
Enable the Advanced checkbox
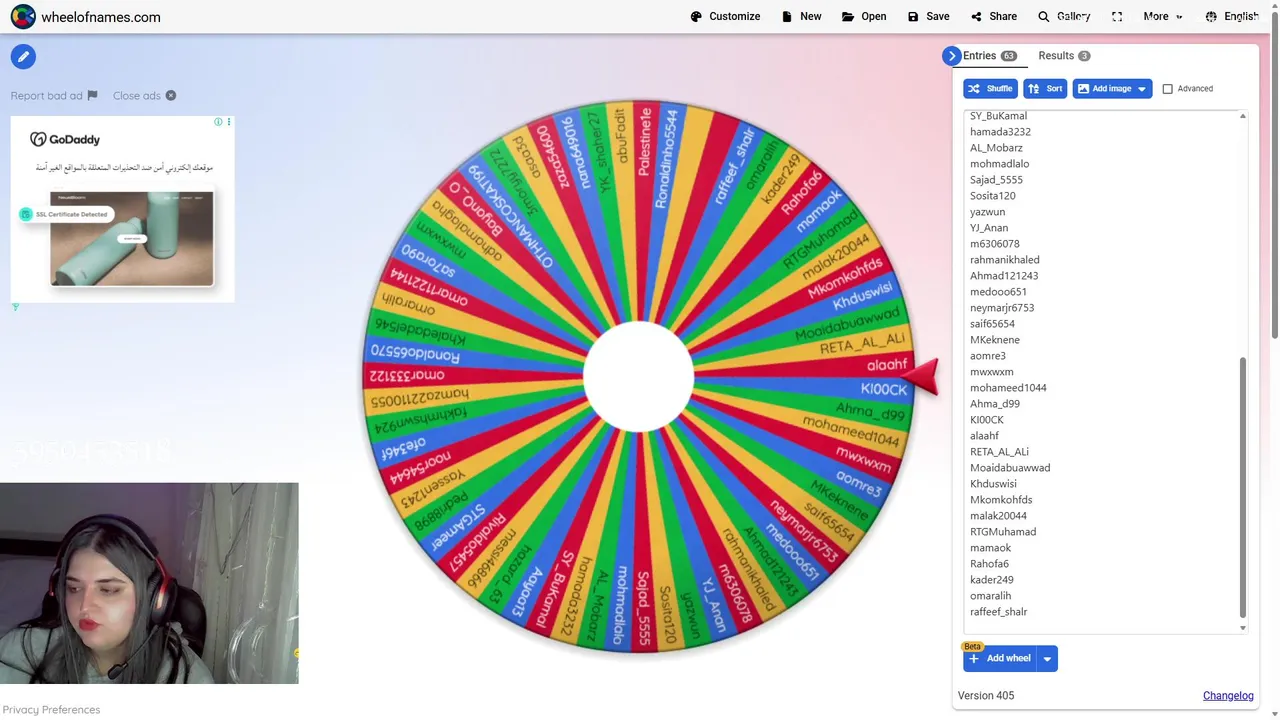point(1167,89)
